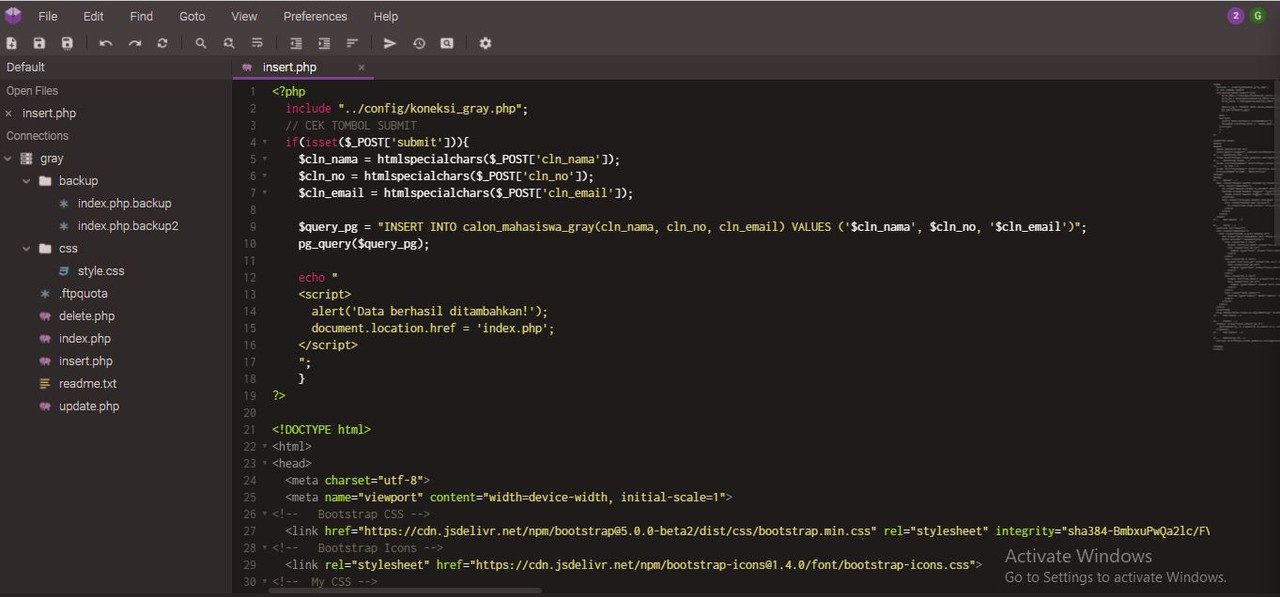Redo the last undone edit

(x=134, y=43)
